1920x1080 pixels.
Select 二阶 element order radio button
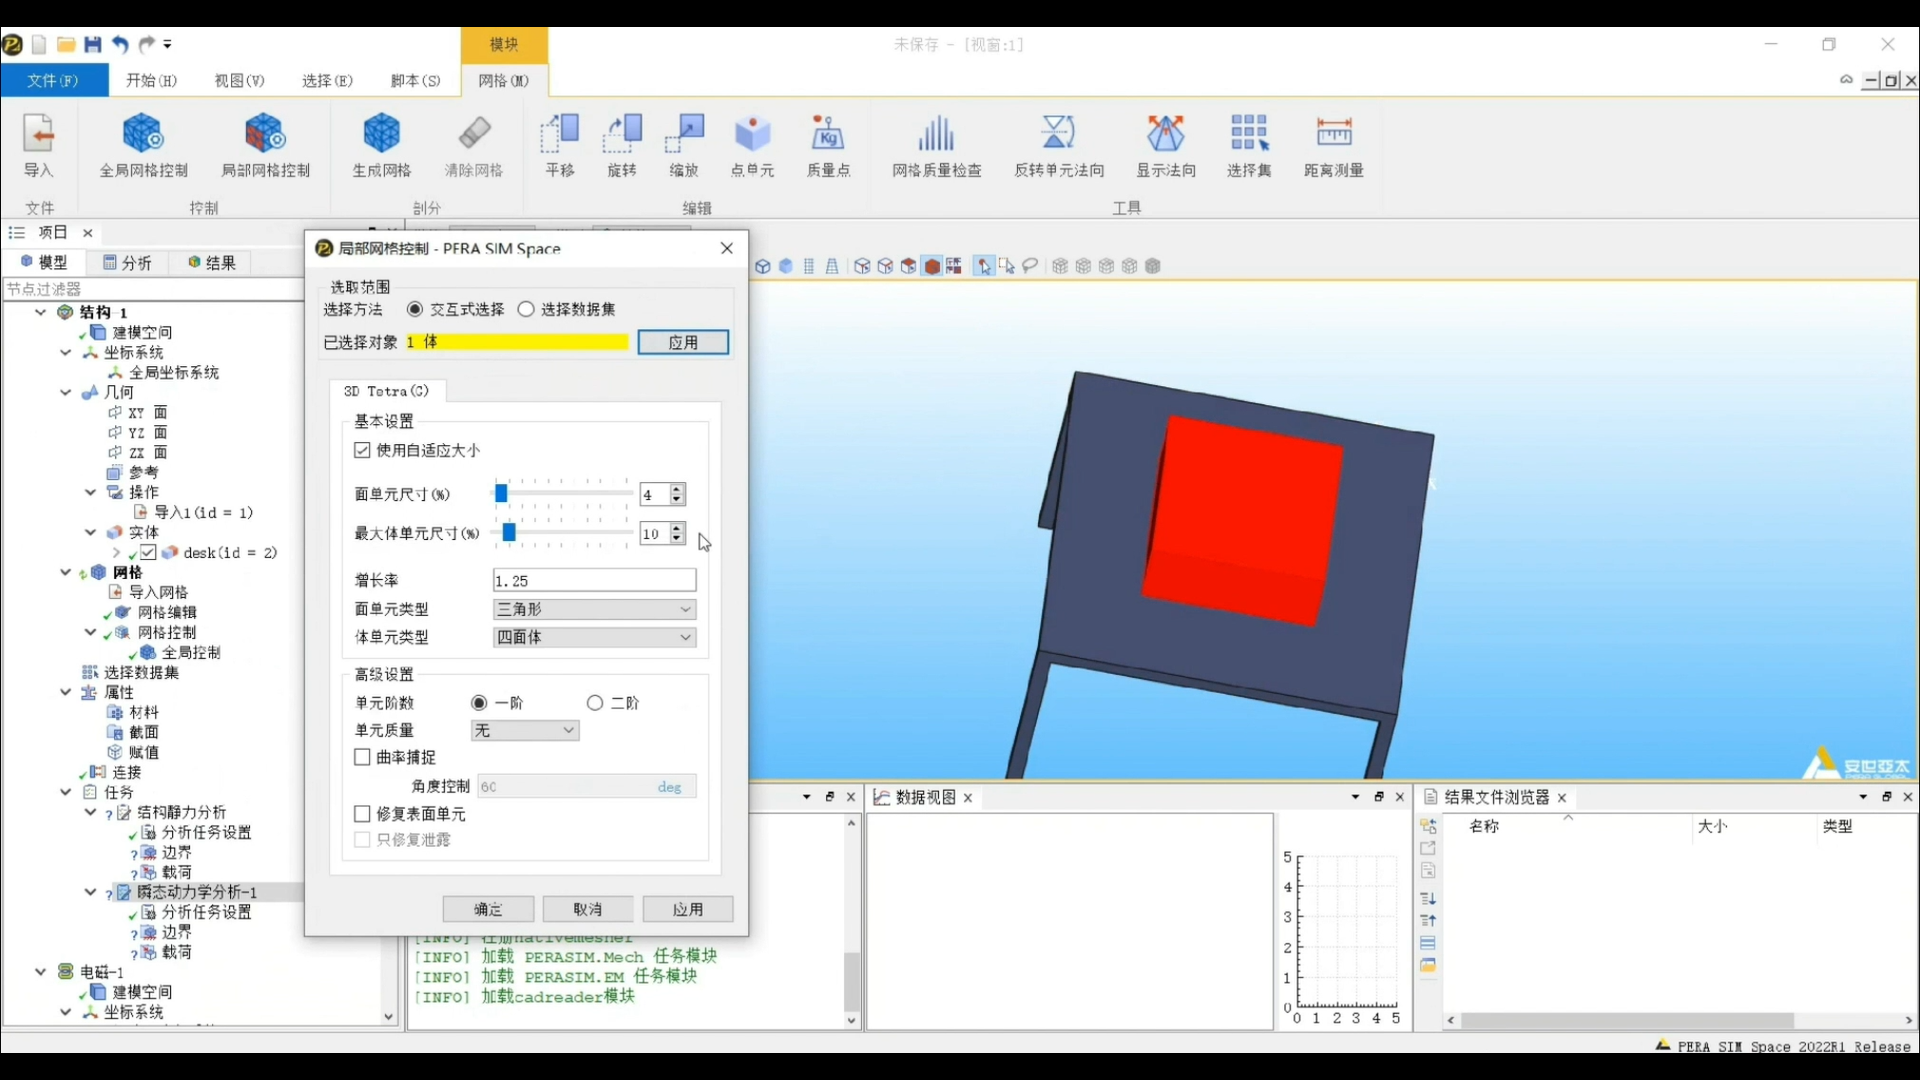[595, 703]
